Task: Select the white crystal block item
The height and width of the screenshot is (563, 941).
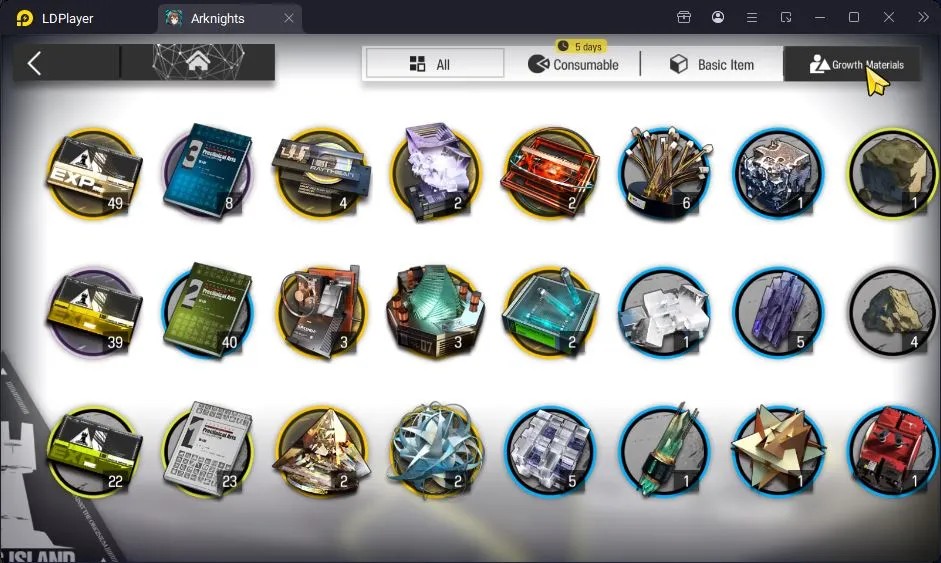Action: (664, 312)
